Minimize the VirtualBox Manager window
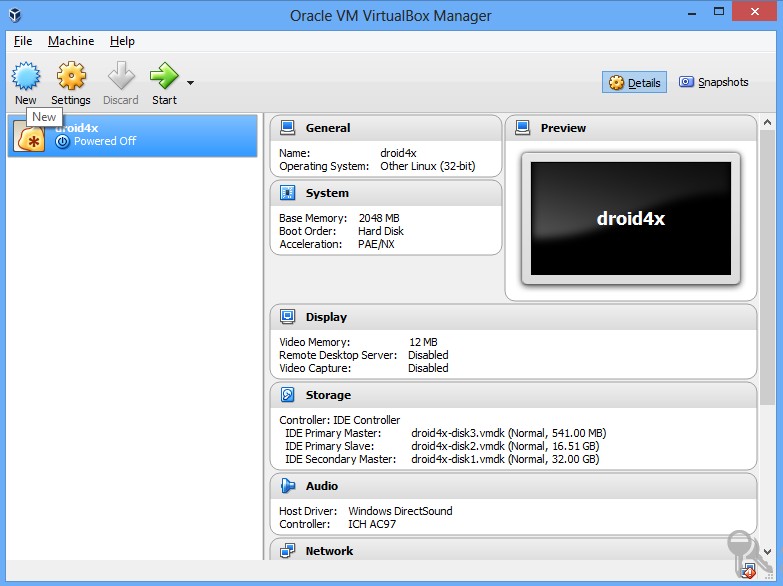This screenshot has height=586, width=783. pyautogui.click(x=692, y=13)
